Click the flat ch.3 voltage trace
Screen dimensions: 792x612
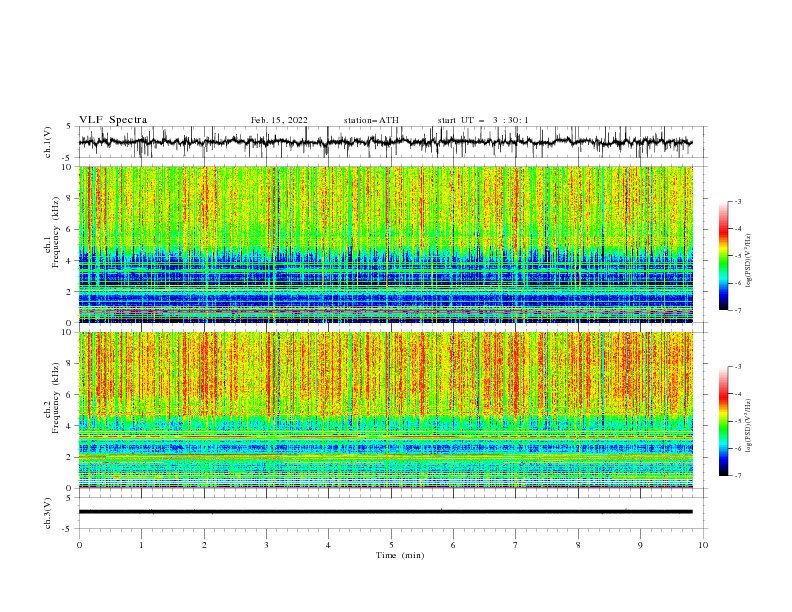(385, 512)
